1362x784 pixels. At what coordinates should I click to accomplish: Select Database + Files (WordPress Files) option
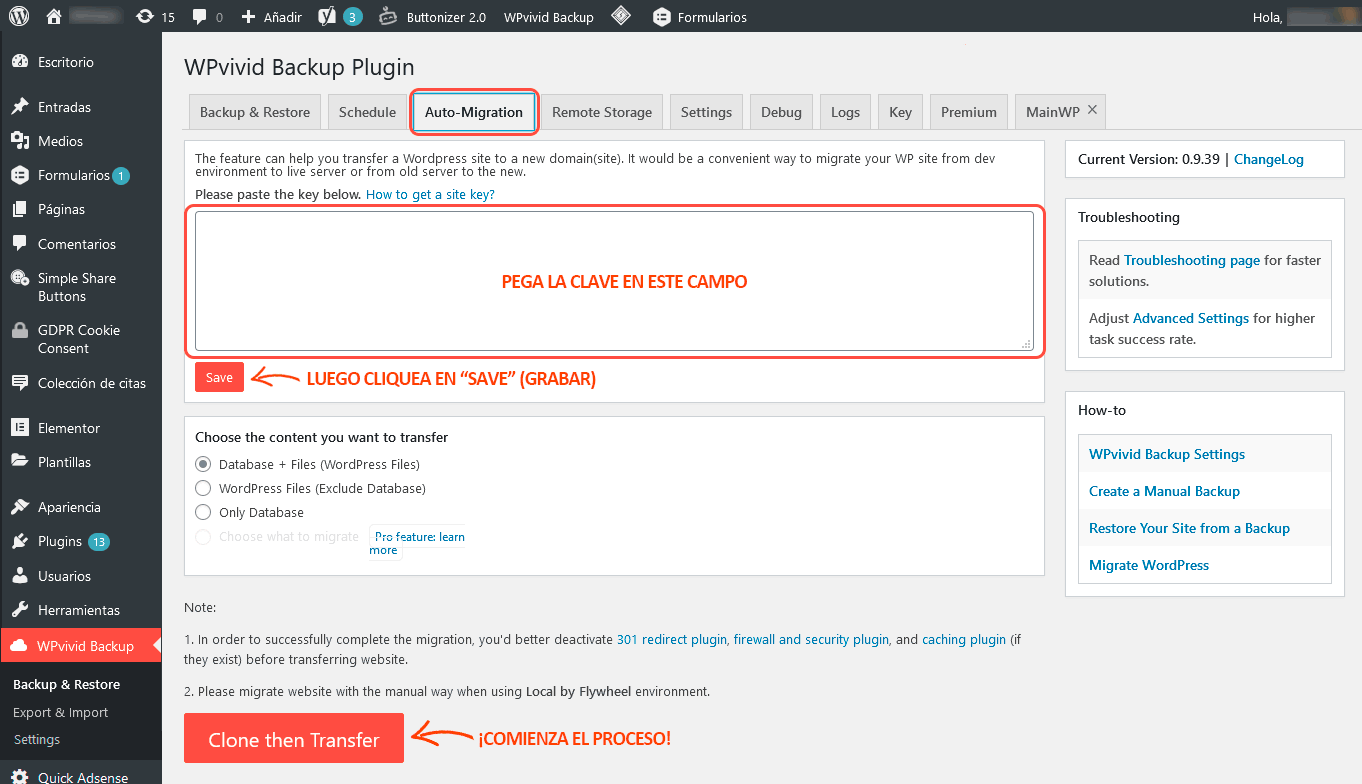[x=203, y=464]
